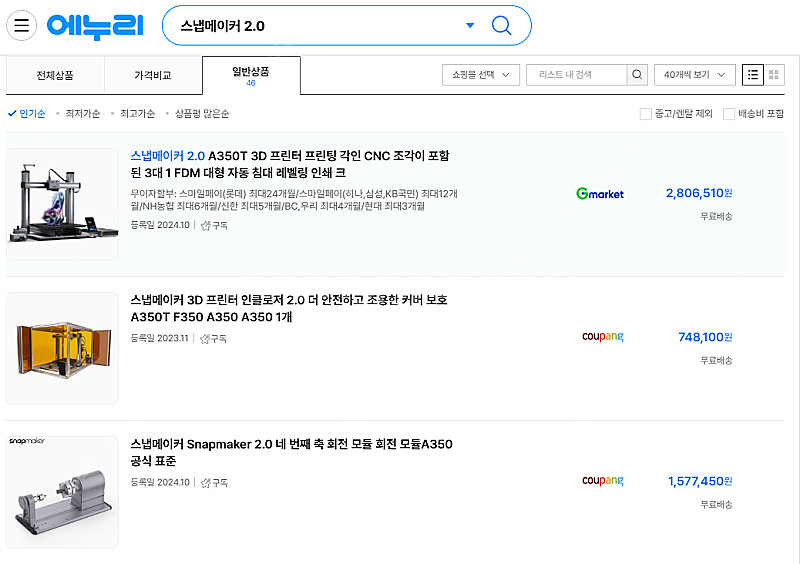
Task: Click the main search magnifier icon
Action: tap(501, 25)
